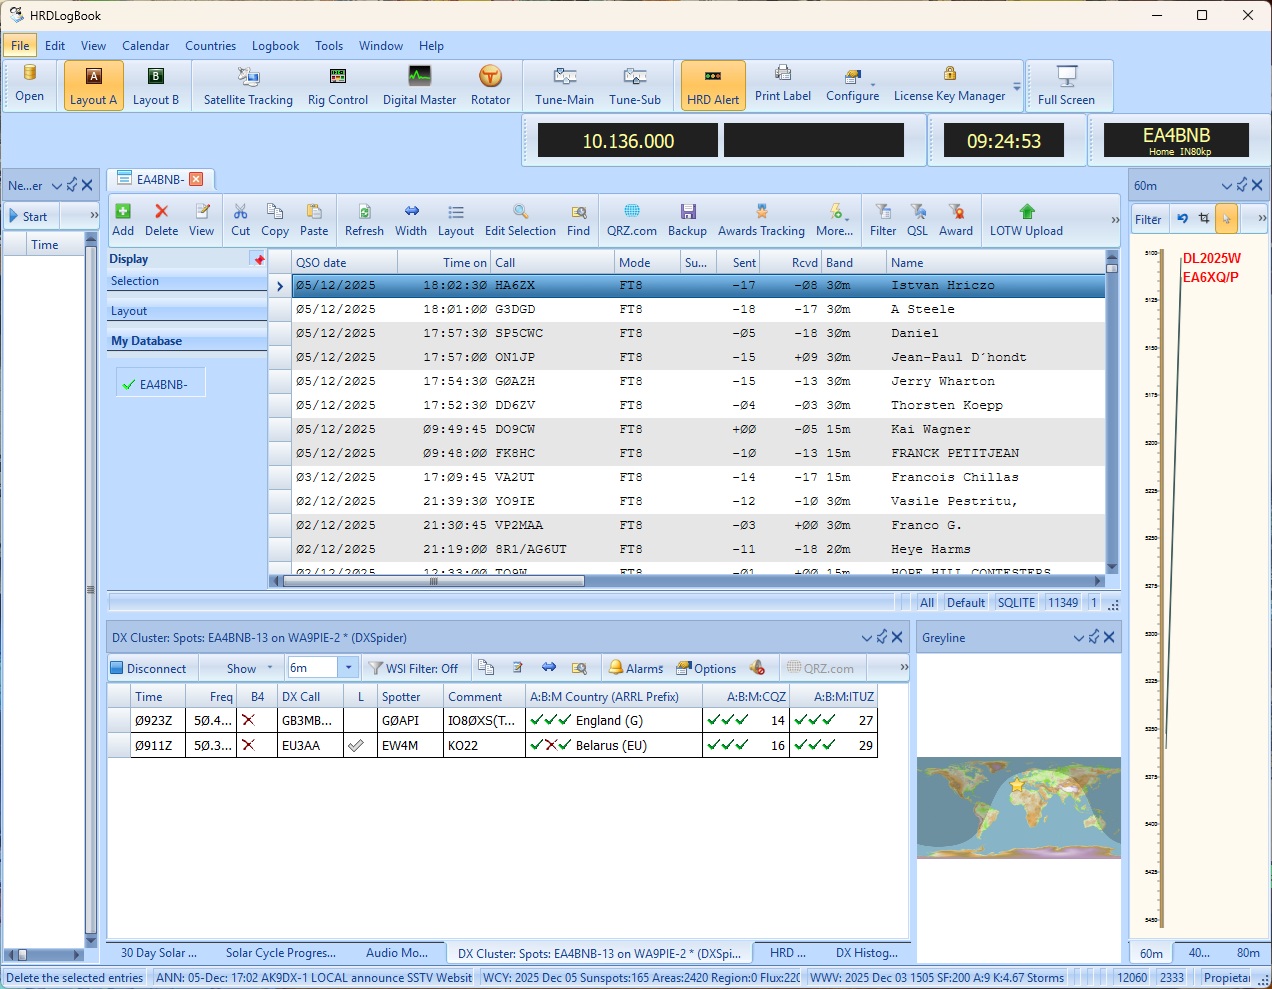Toggle the WSI Filter off button
The width and height of the screenshot is (1272, 989).
(x=413, y=668)
